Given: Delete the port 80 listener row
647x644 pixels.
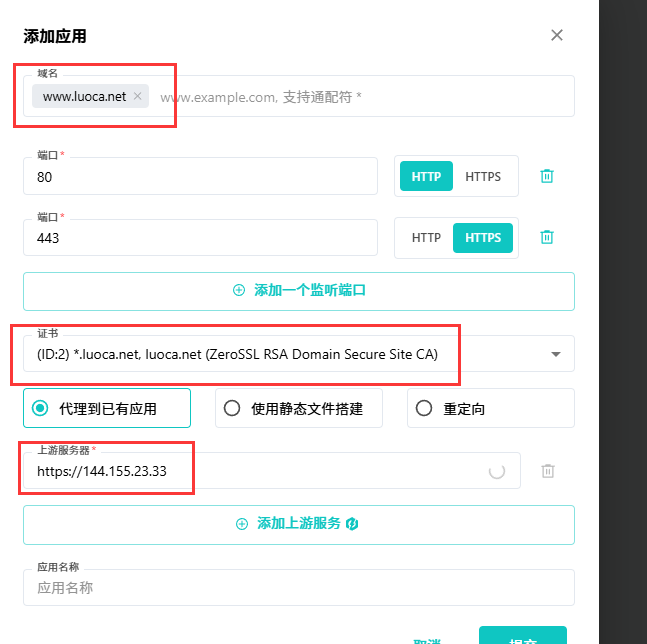Looking at the screenshot, I should click(x=547, y=176).
